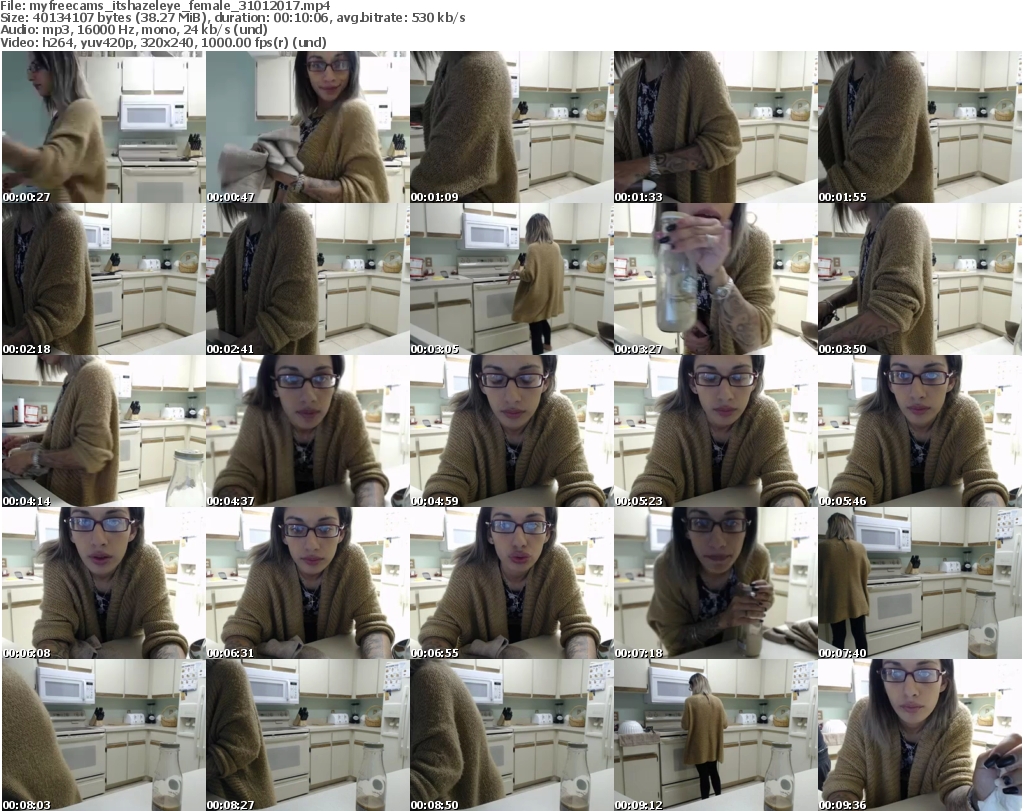Click the thumbnail stamped 00:07:40
This screenshot has width=1024, height=811.
[x=920, y=583]
